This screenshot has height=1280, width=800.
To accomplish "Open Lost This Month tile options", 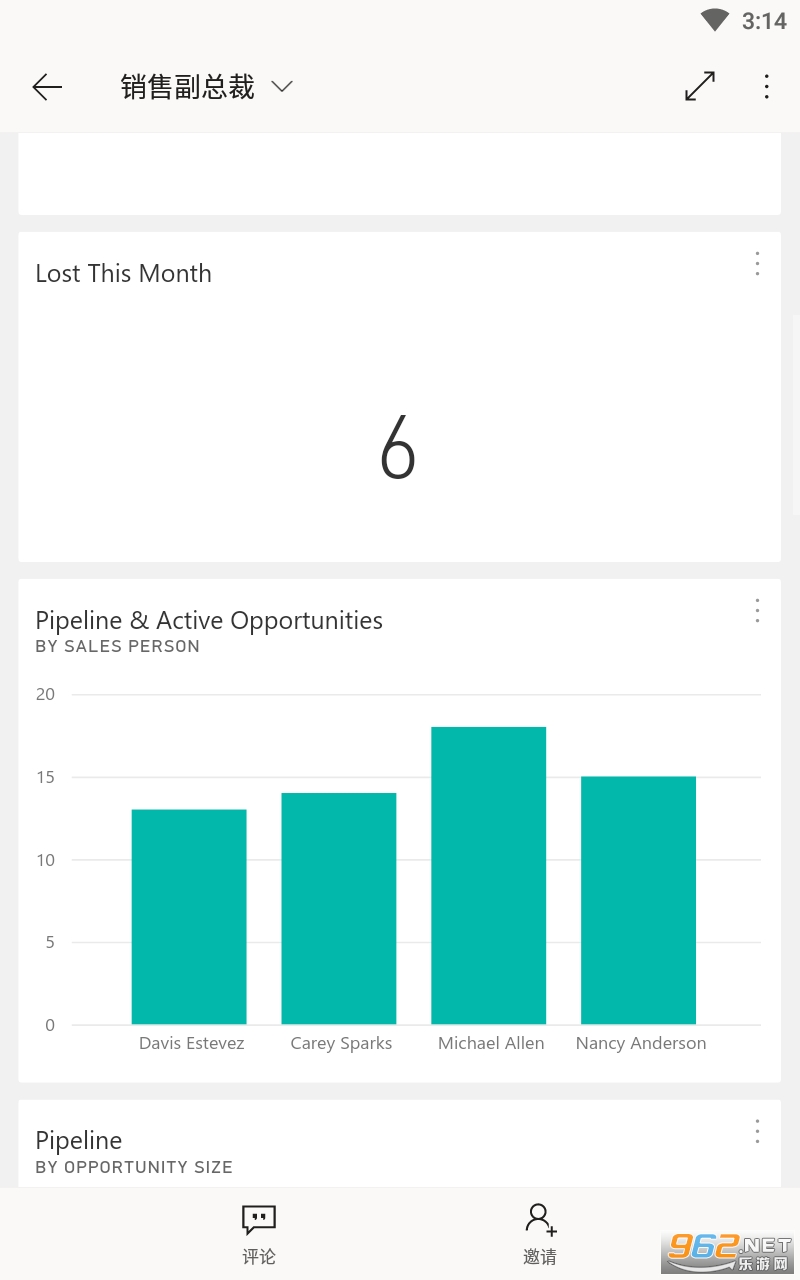I will click(757, 263).
